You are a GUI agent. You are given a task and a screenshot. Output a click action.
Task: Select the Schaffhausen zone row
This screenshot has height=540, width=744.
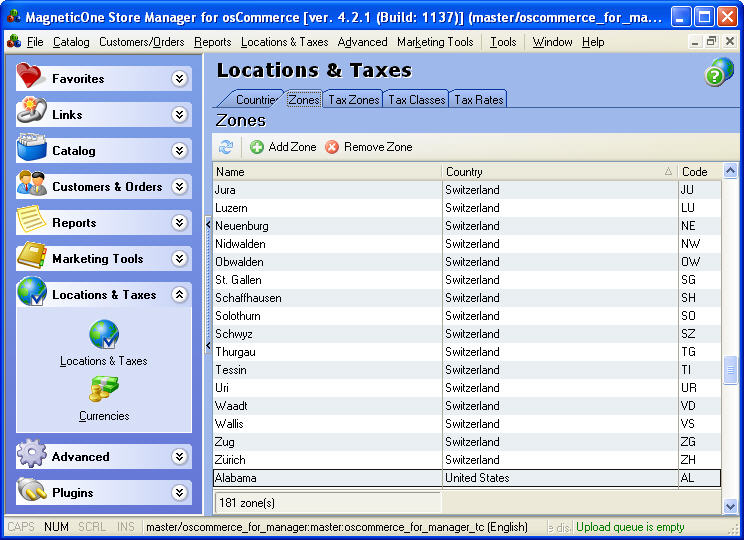(467, 298)
